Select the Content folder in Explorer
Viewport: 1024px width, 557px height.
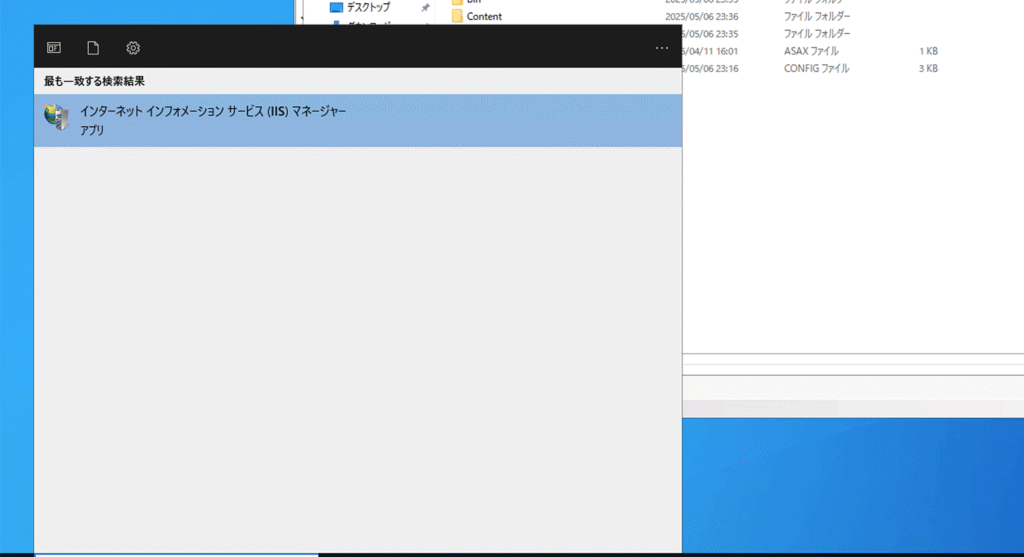click(x=484, y=16)
